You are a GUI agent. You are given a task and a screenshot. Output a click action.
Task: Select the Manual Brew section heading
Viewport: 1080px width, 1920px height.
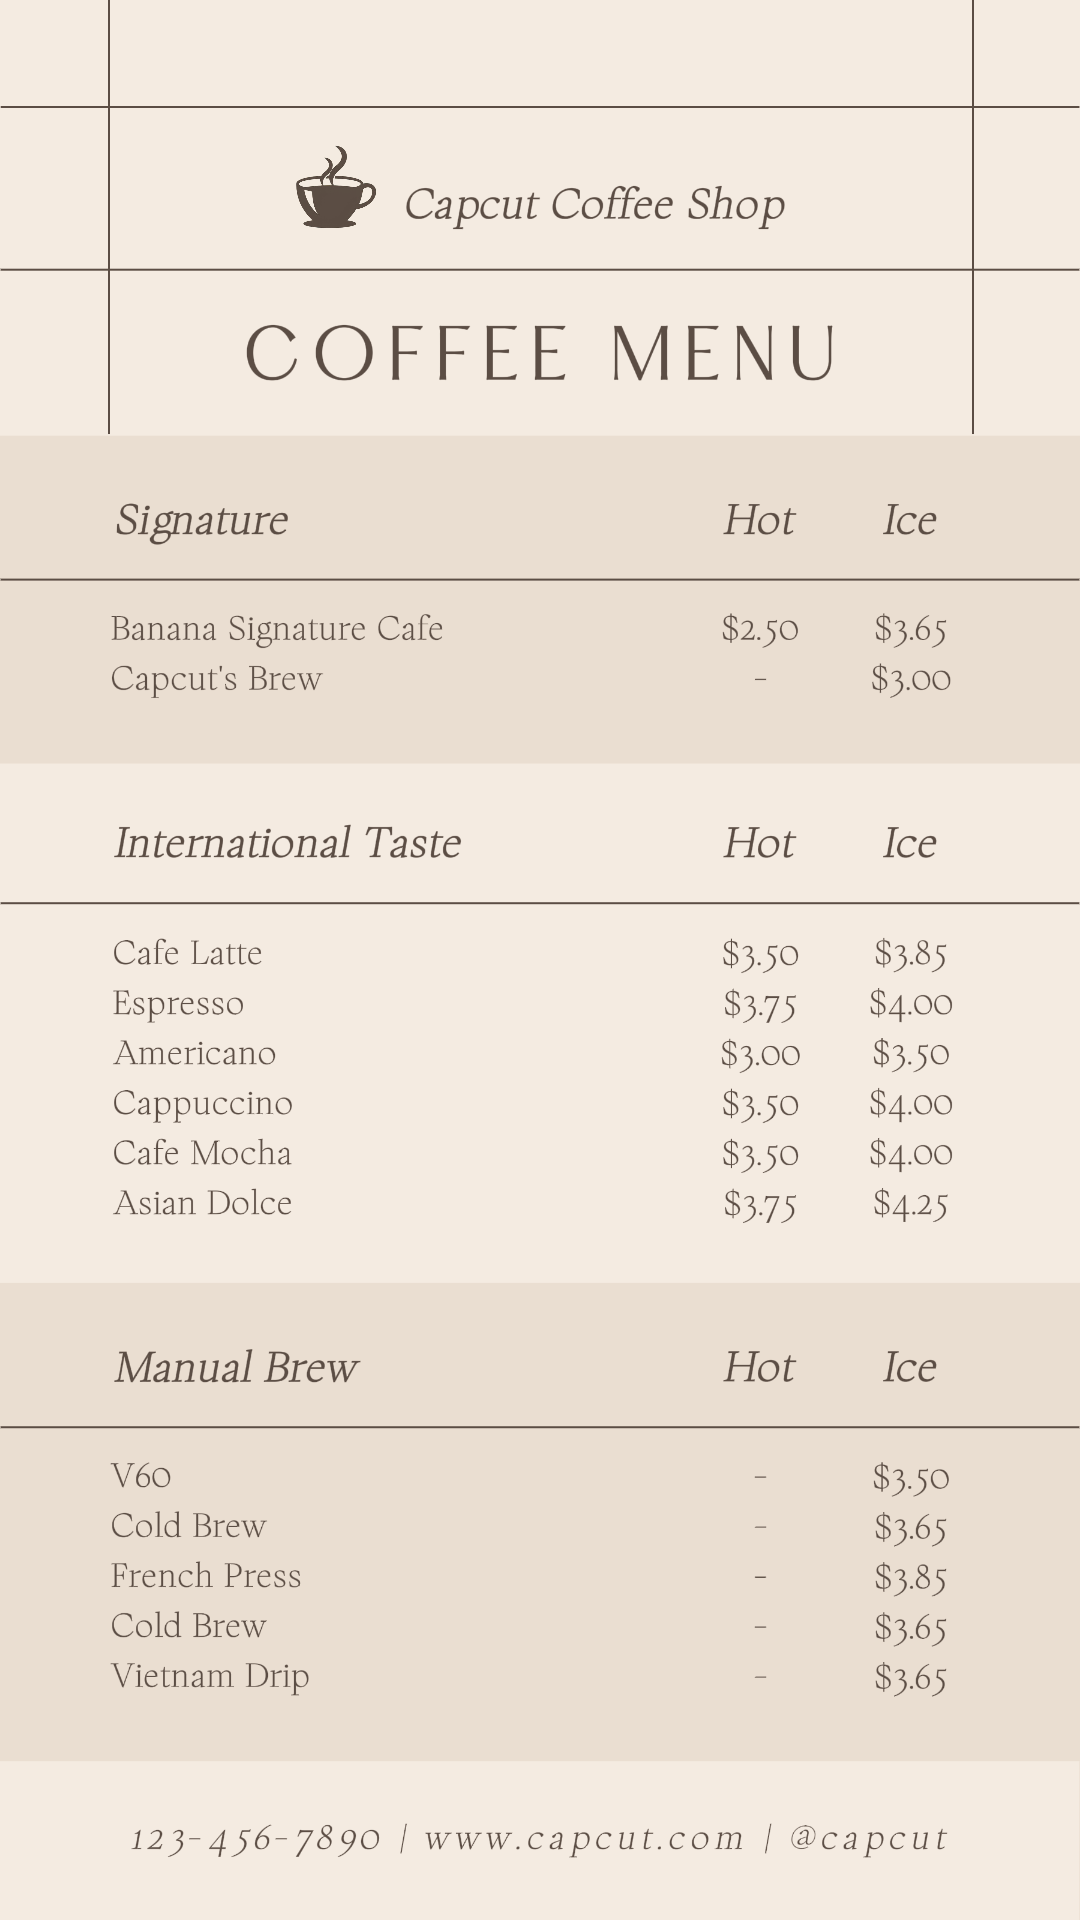236,1367
